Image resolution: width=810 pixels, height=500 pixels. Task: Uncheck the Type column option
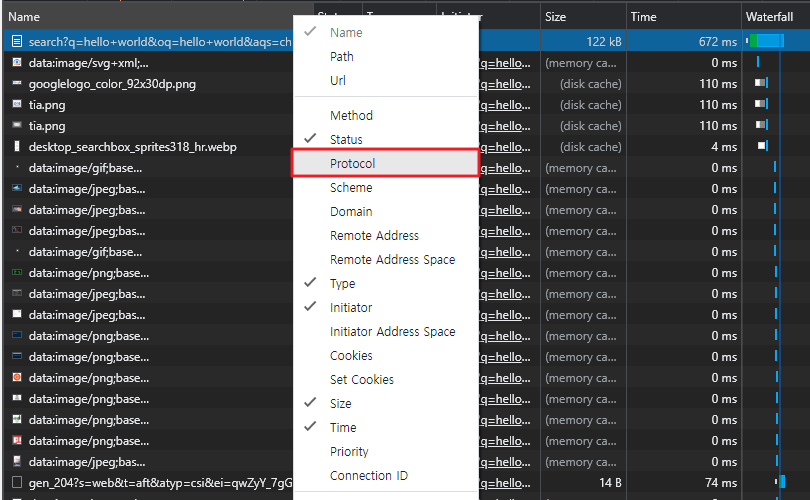point(385,284)
